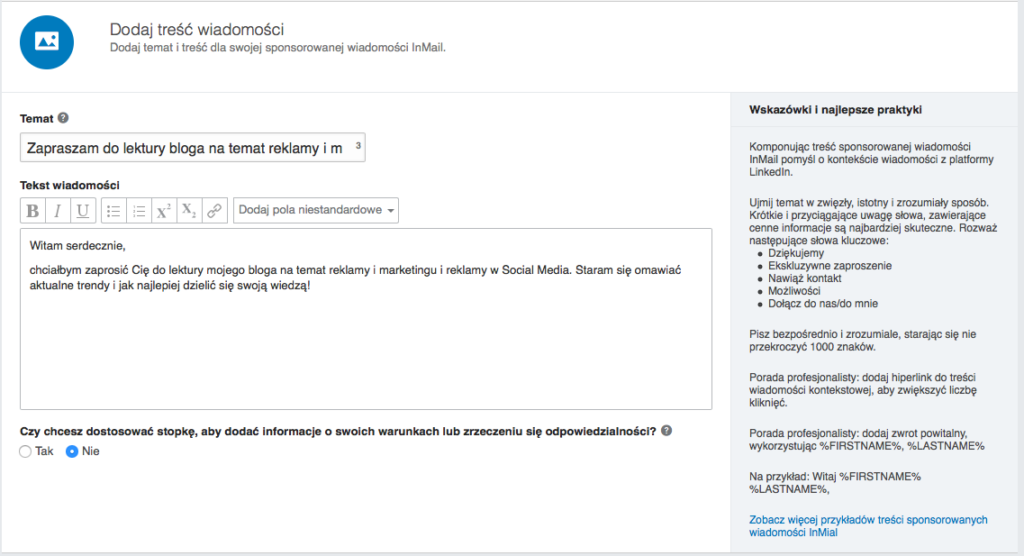Insert a bulleted list
Image resolution: width=1024 pixels, height=556 pixels.
[114, 211]
